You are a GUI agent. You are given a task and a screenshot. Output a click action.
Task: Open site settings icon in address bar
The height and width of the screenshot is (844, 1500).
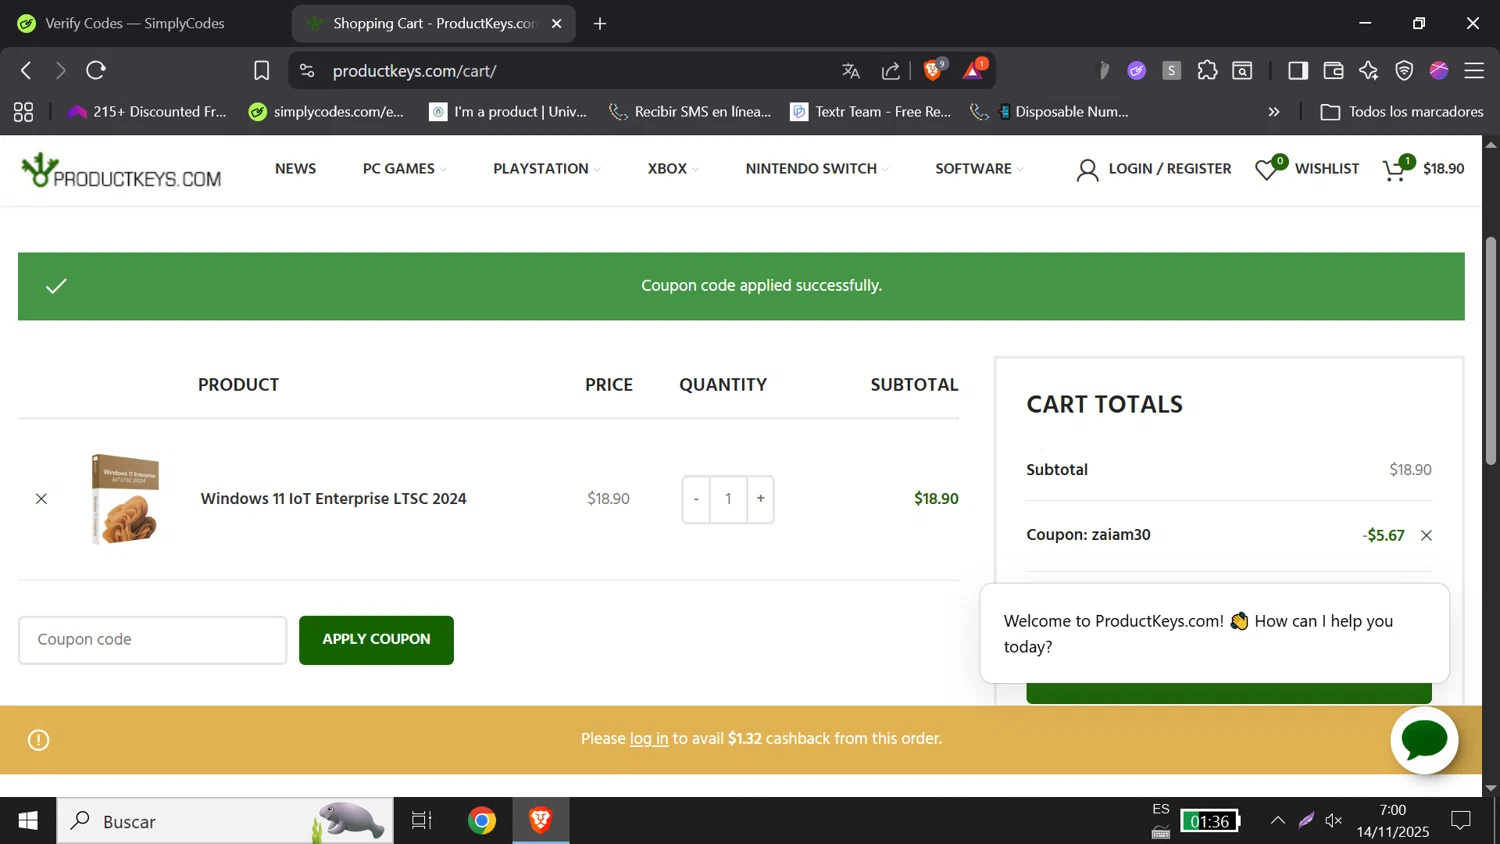[307, 70]
